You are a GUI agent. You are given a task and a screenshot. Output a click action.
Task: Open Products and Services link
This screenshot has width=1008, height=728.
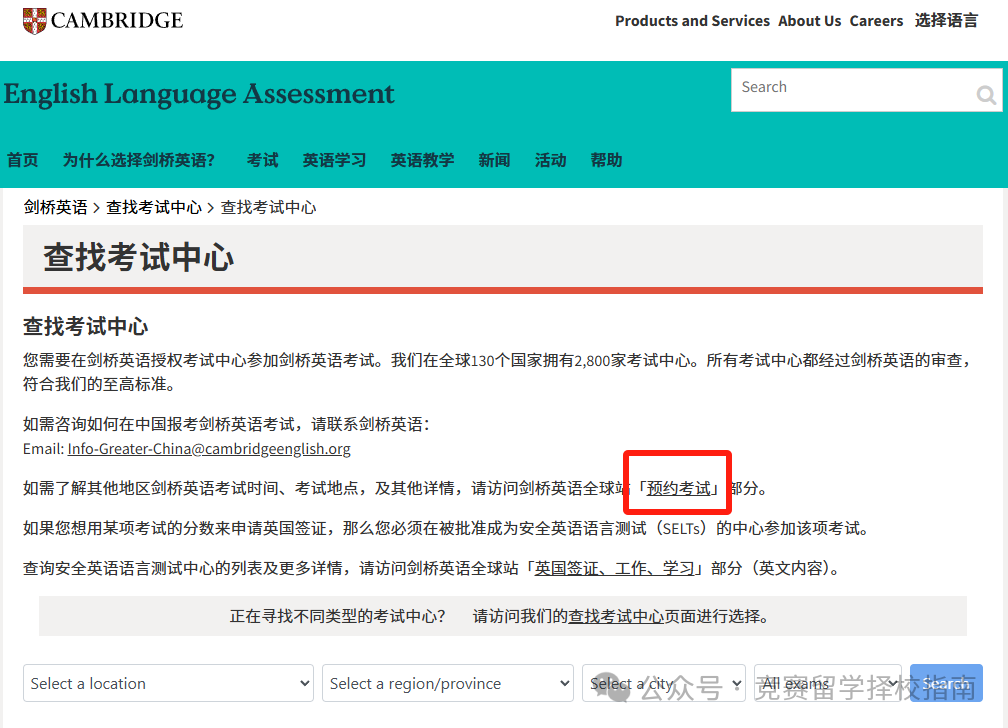692,21
